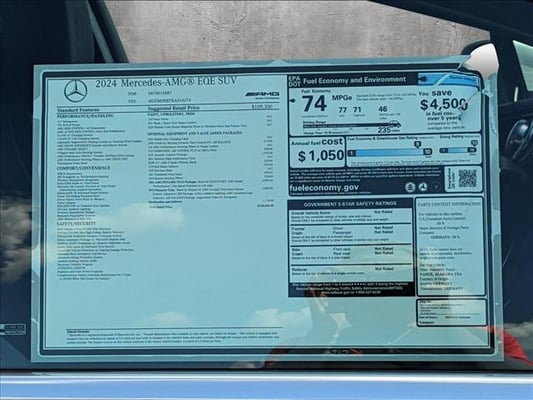Select the 2024 Mercedes-AMG EQE SUV title

coord(166,82)
